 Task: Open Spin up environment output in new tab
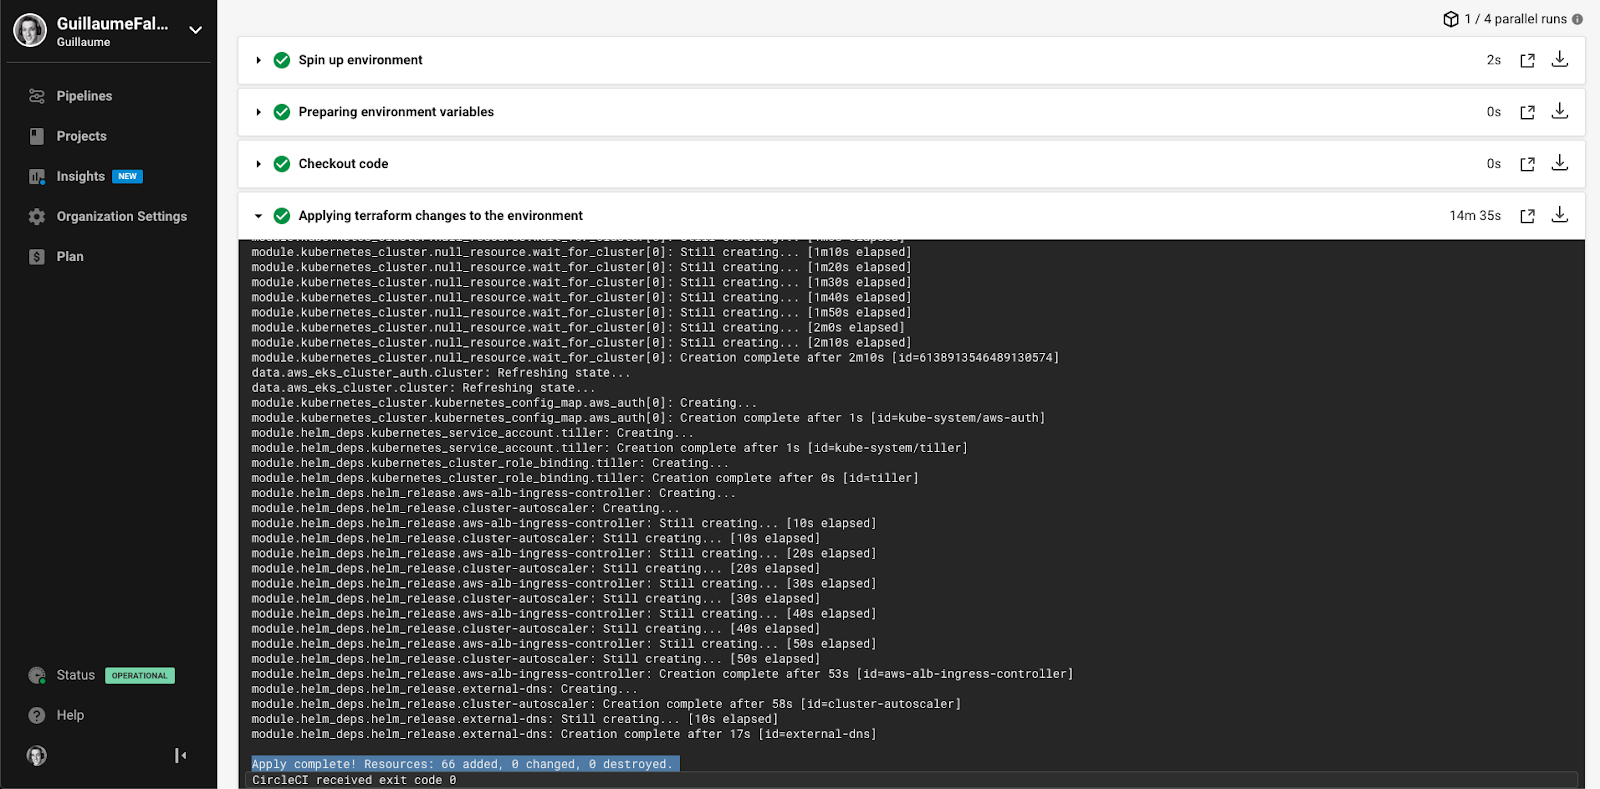tap(1527, 60)
